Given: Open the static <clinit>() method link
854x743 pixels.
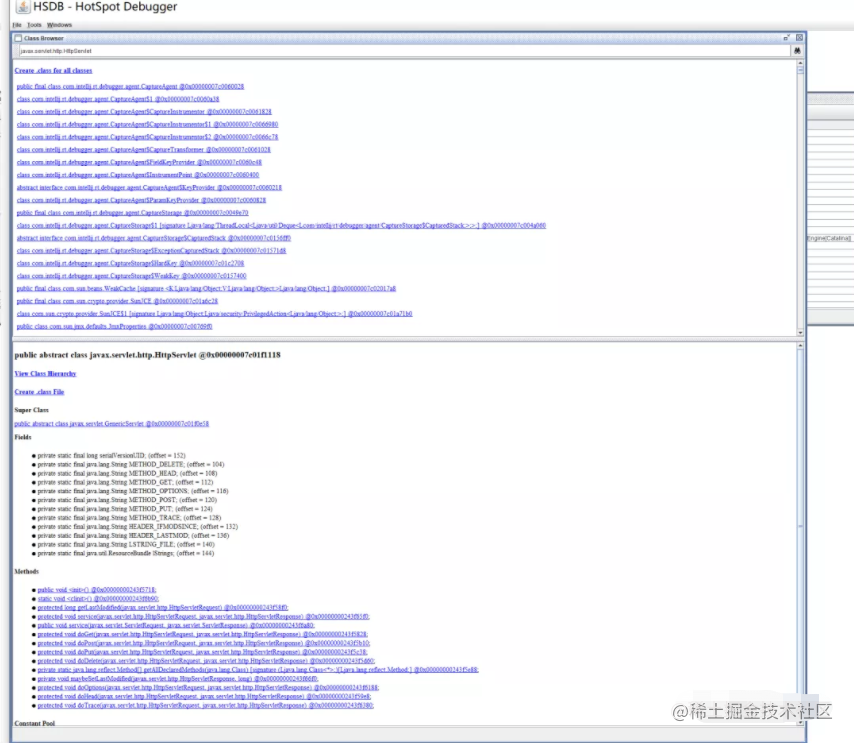Looking at the screenshot, I should coord(98,598).
